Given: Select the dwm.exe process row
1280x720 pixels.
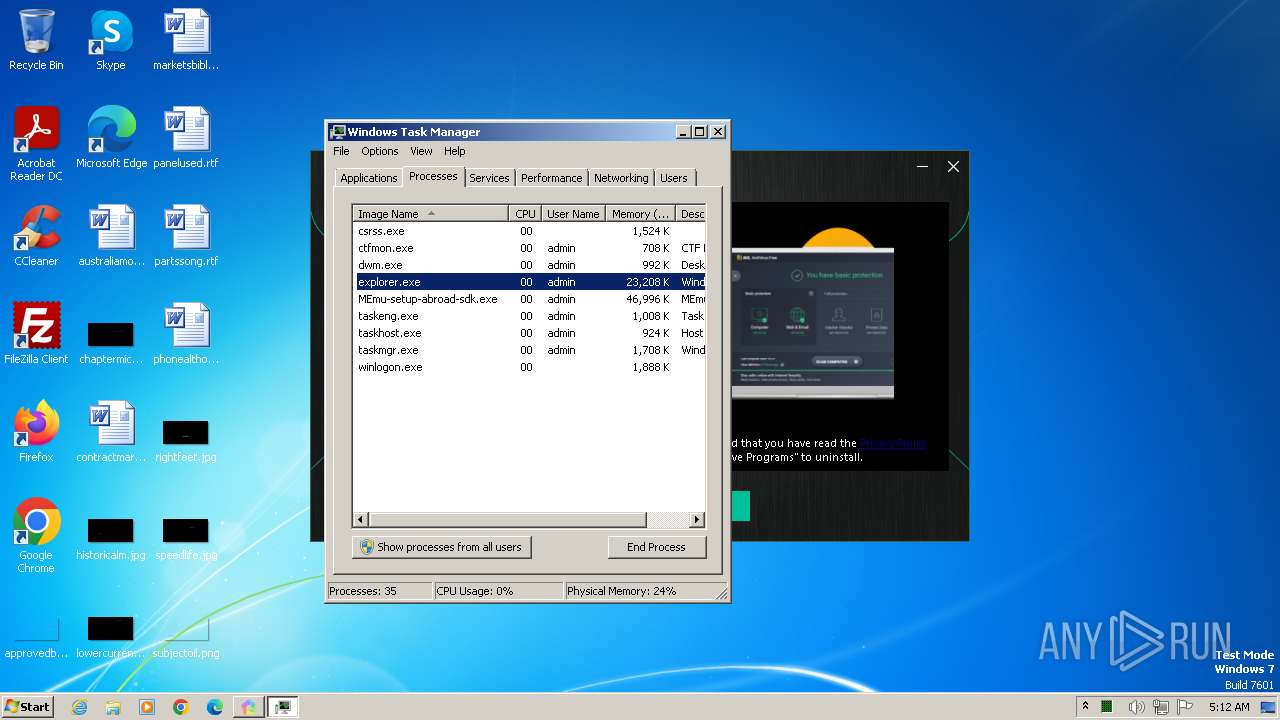Looking at the screenshot, I should (x=529, y=265).
